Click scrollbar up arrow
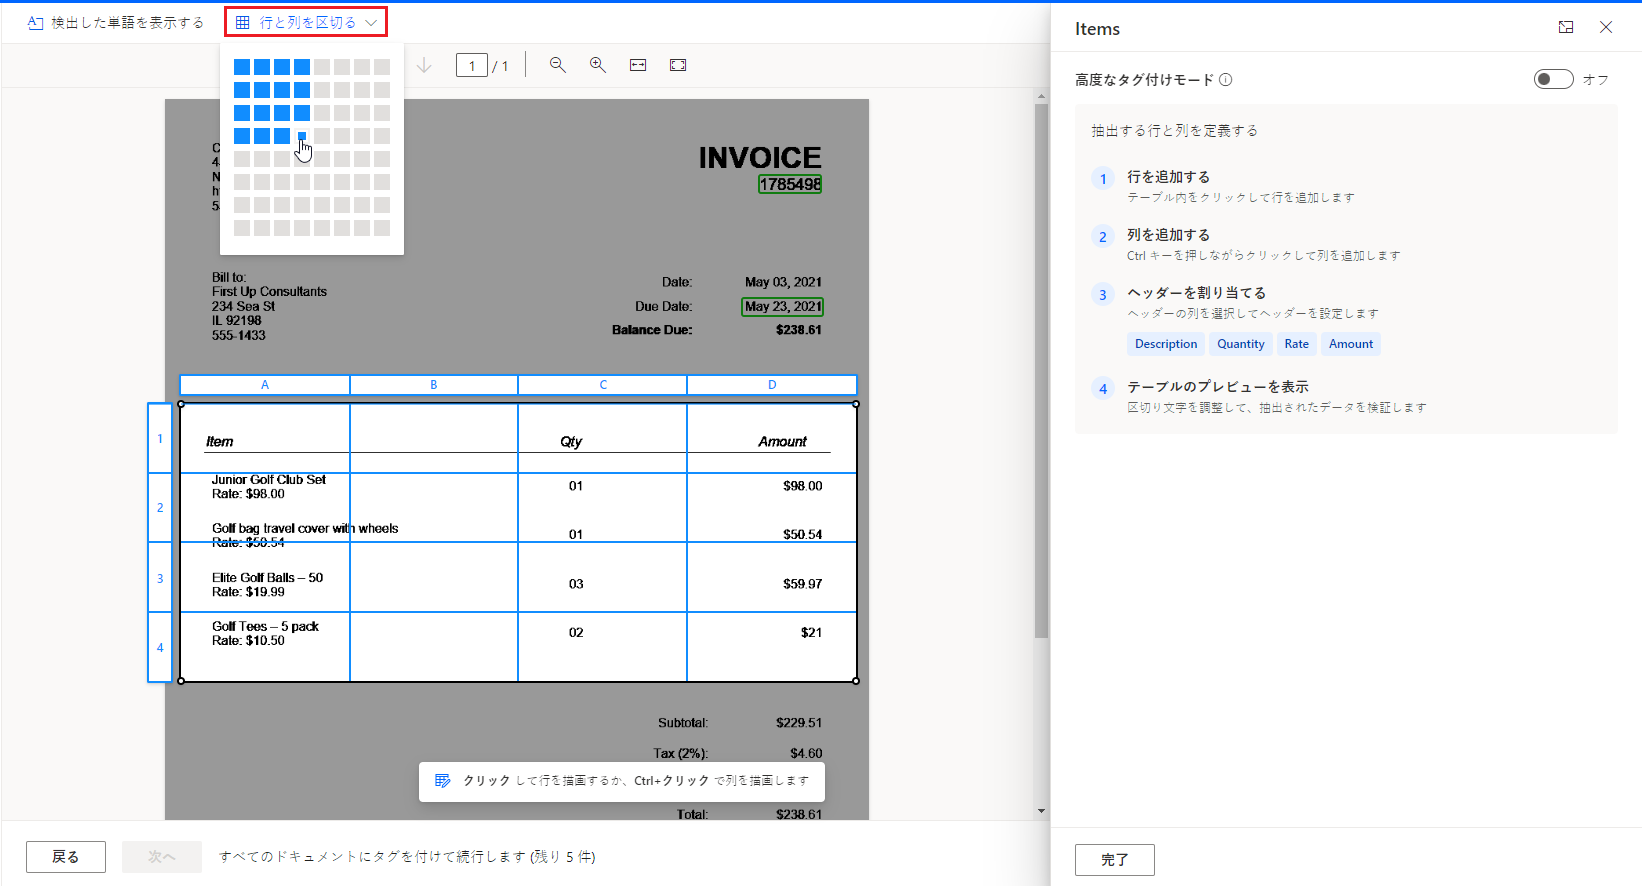 pos(1041,96)
